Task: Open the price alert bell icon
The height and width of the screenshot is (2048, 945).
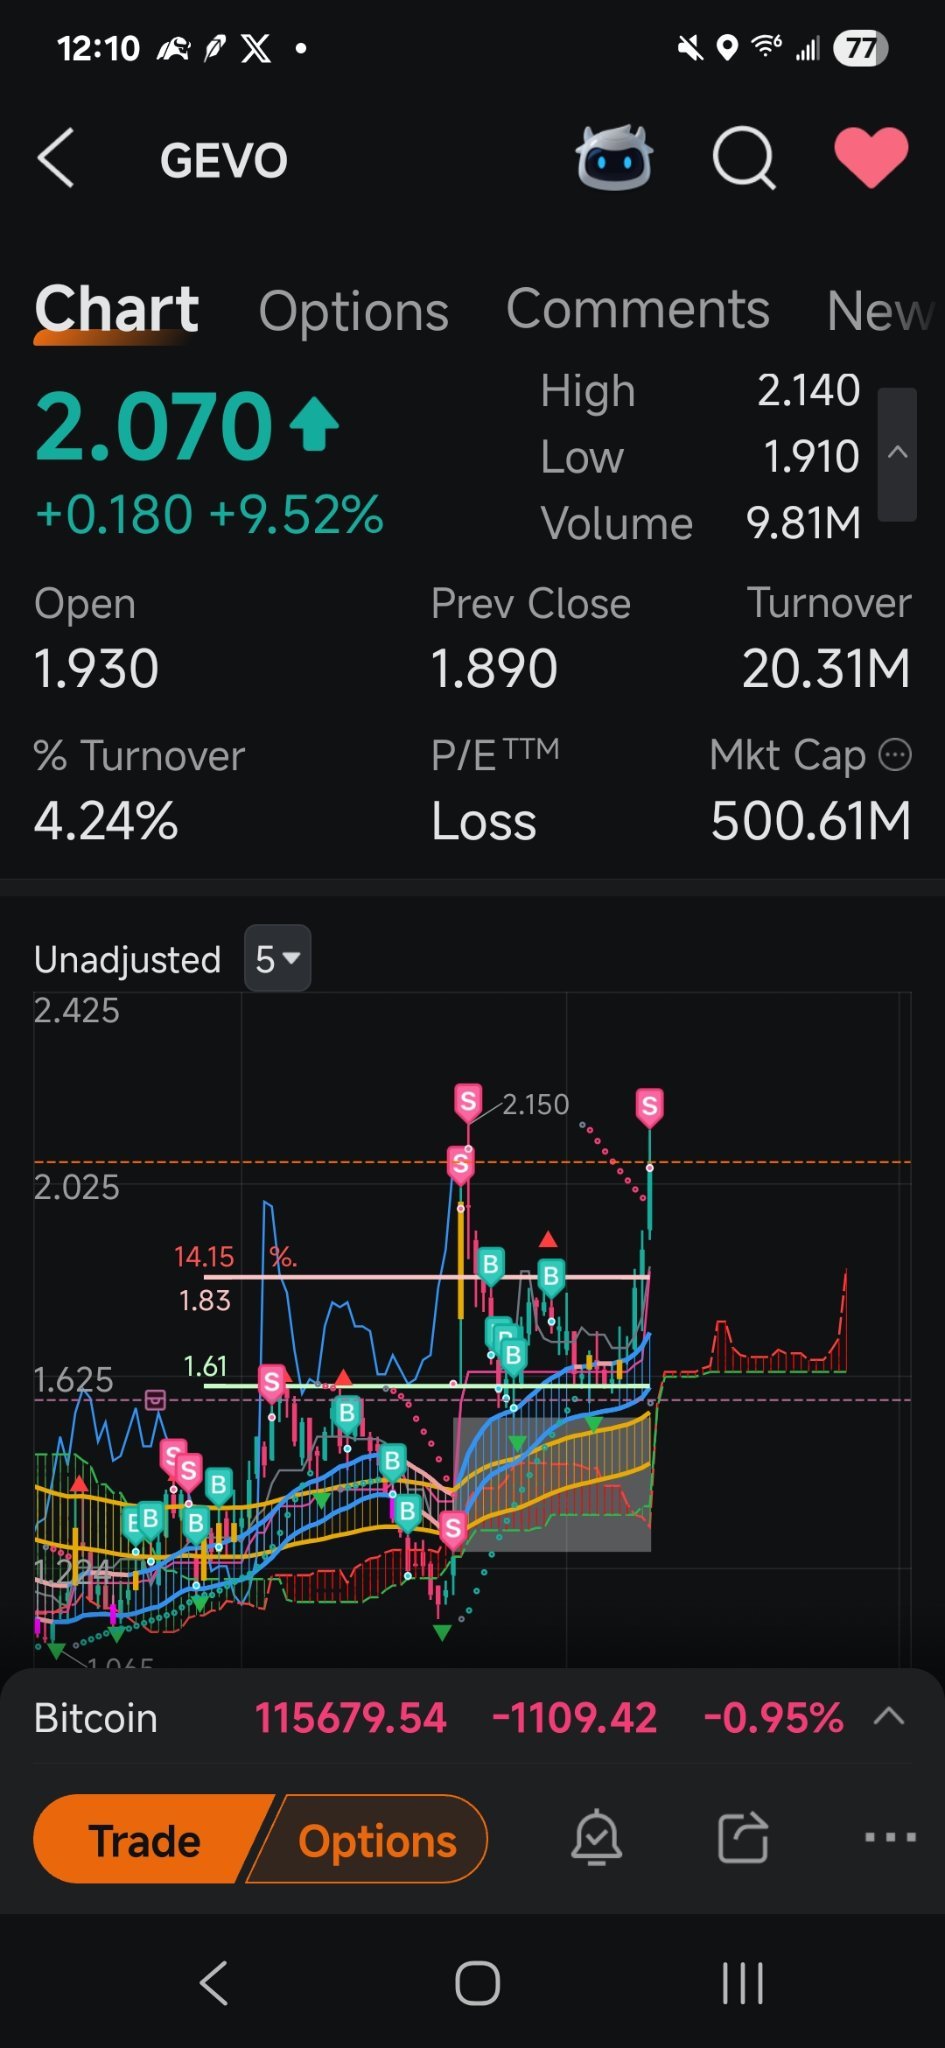Action: (596, 1838)
